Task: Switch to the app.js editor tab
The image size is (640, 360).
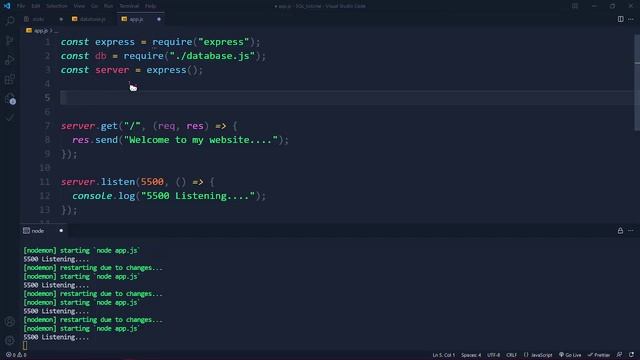Action: pos(137,19)
